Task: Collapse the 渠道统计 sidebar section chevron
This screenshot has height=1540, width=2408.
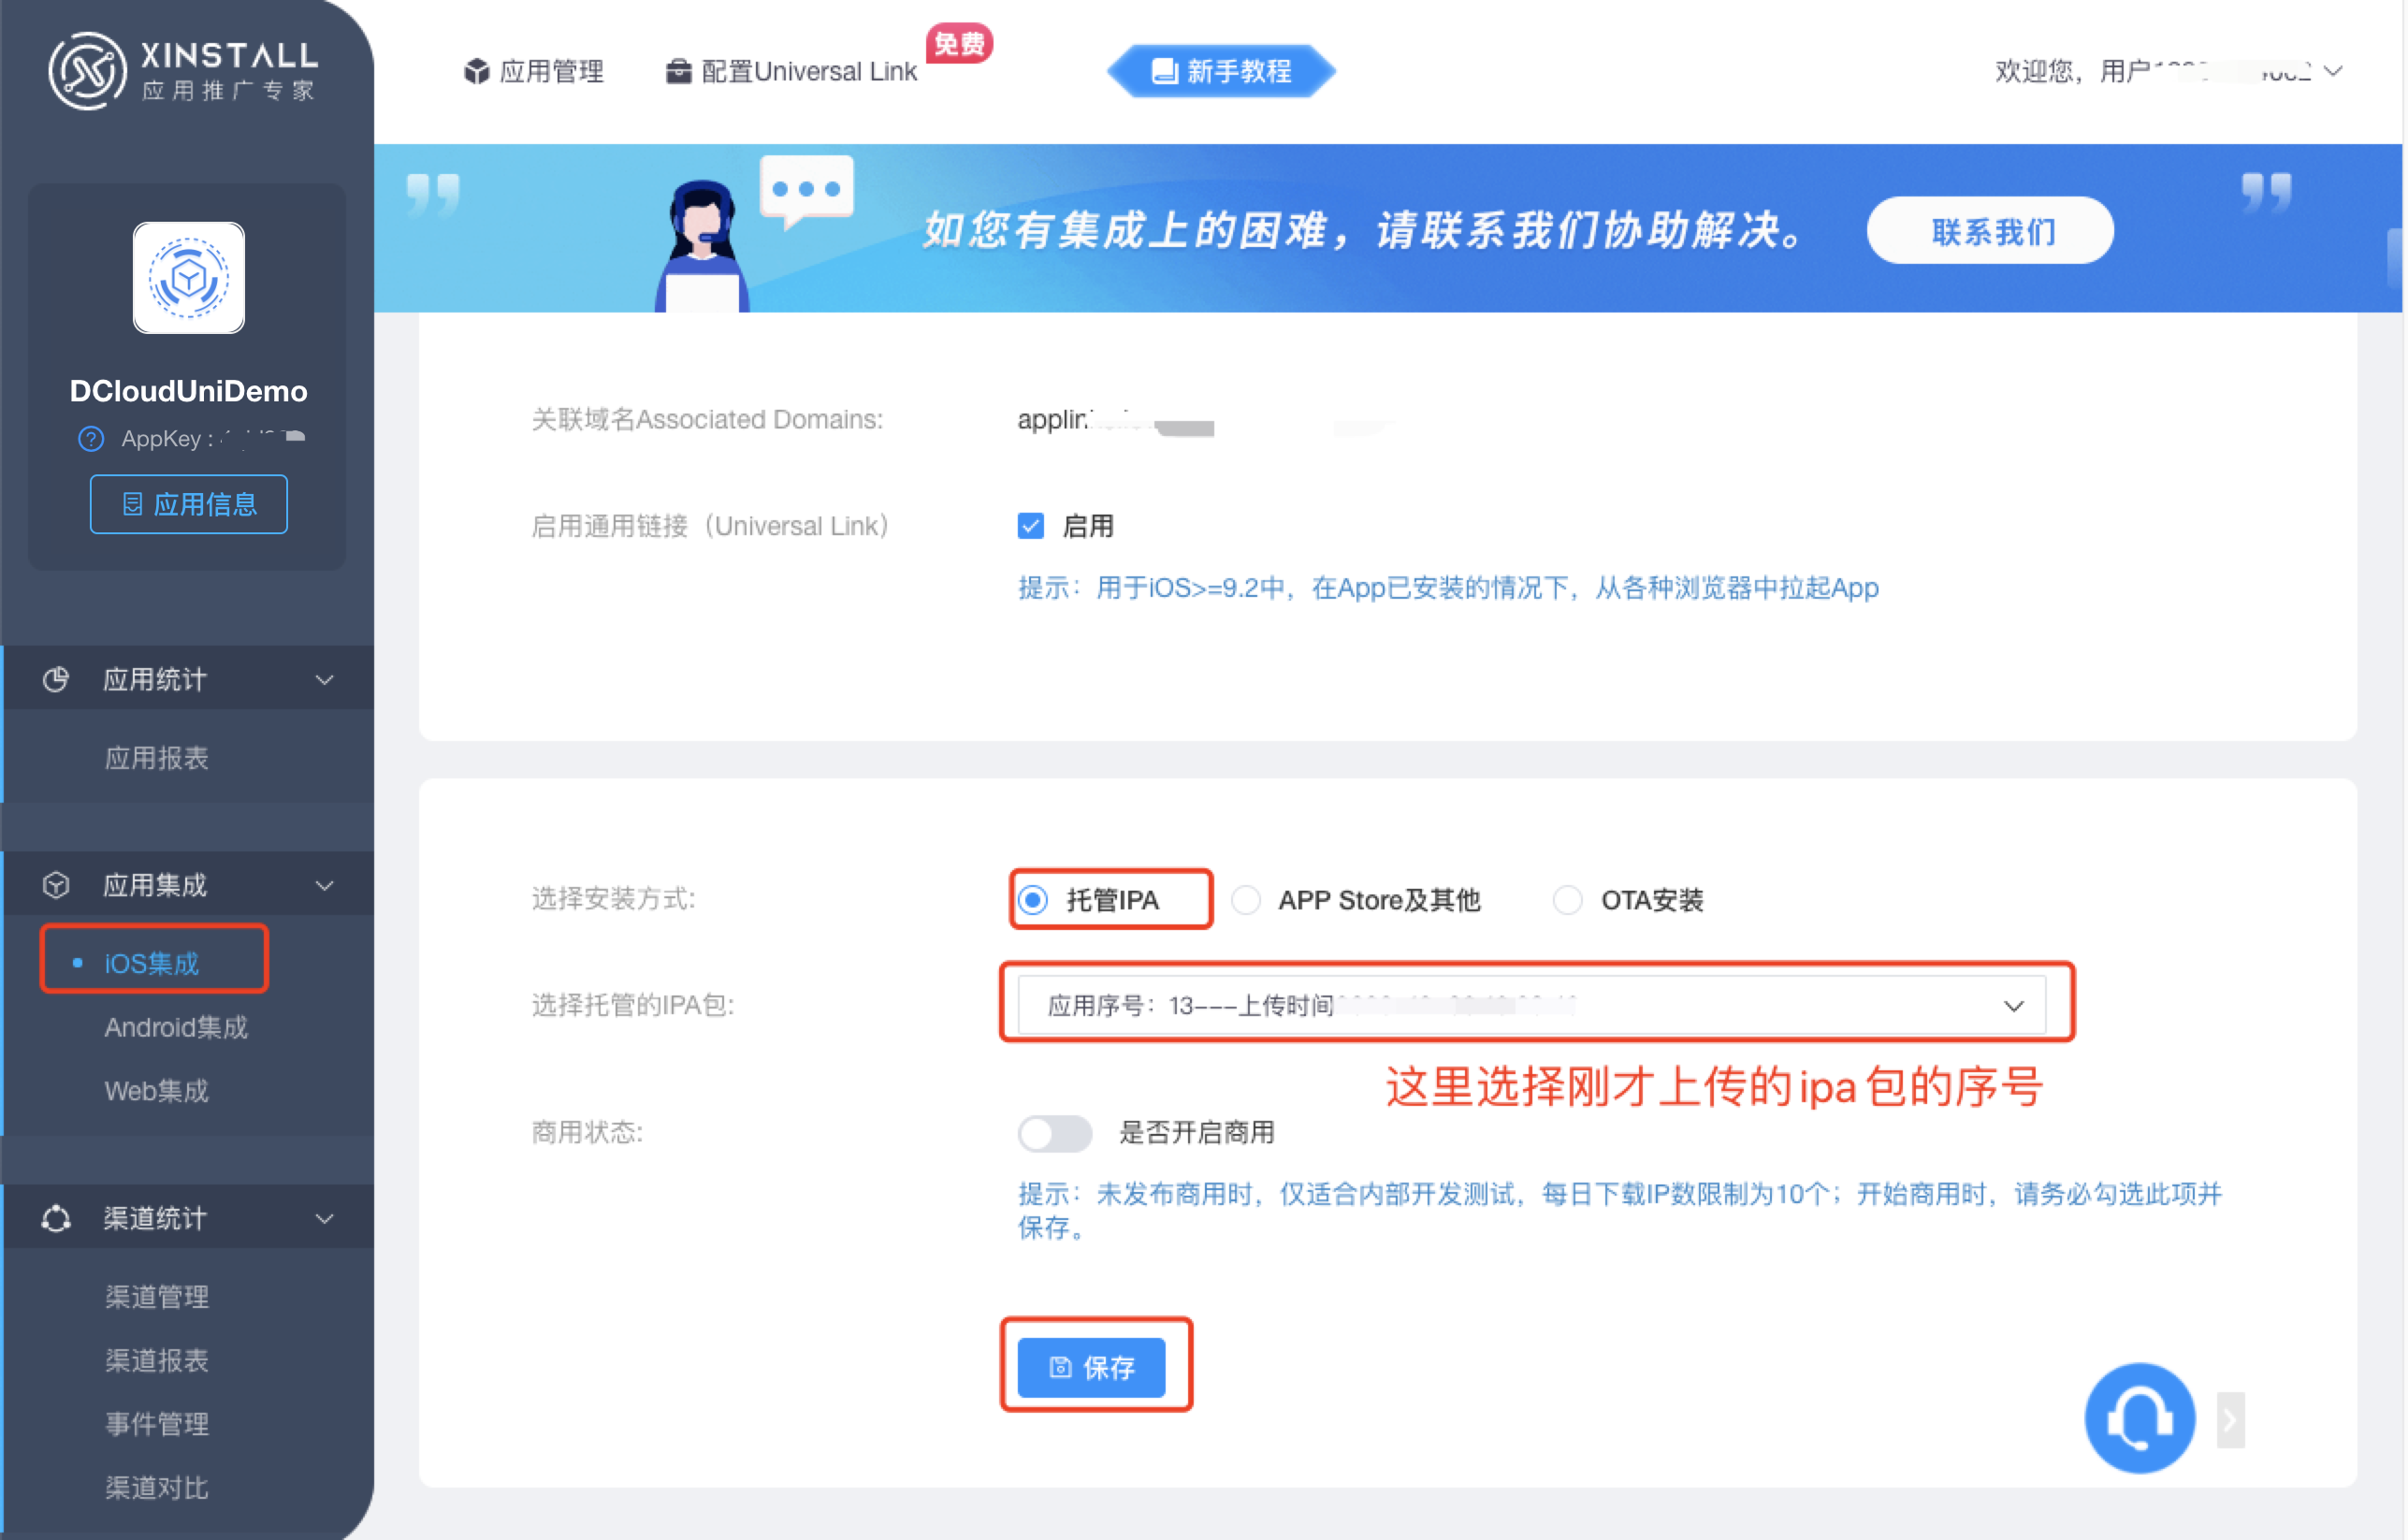Action: (325, 1219)
